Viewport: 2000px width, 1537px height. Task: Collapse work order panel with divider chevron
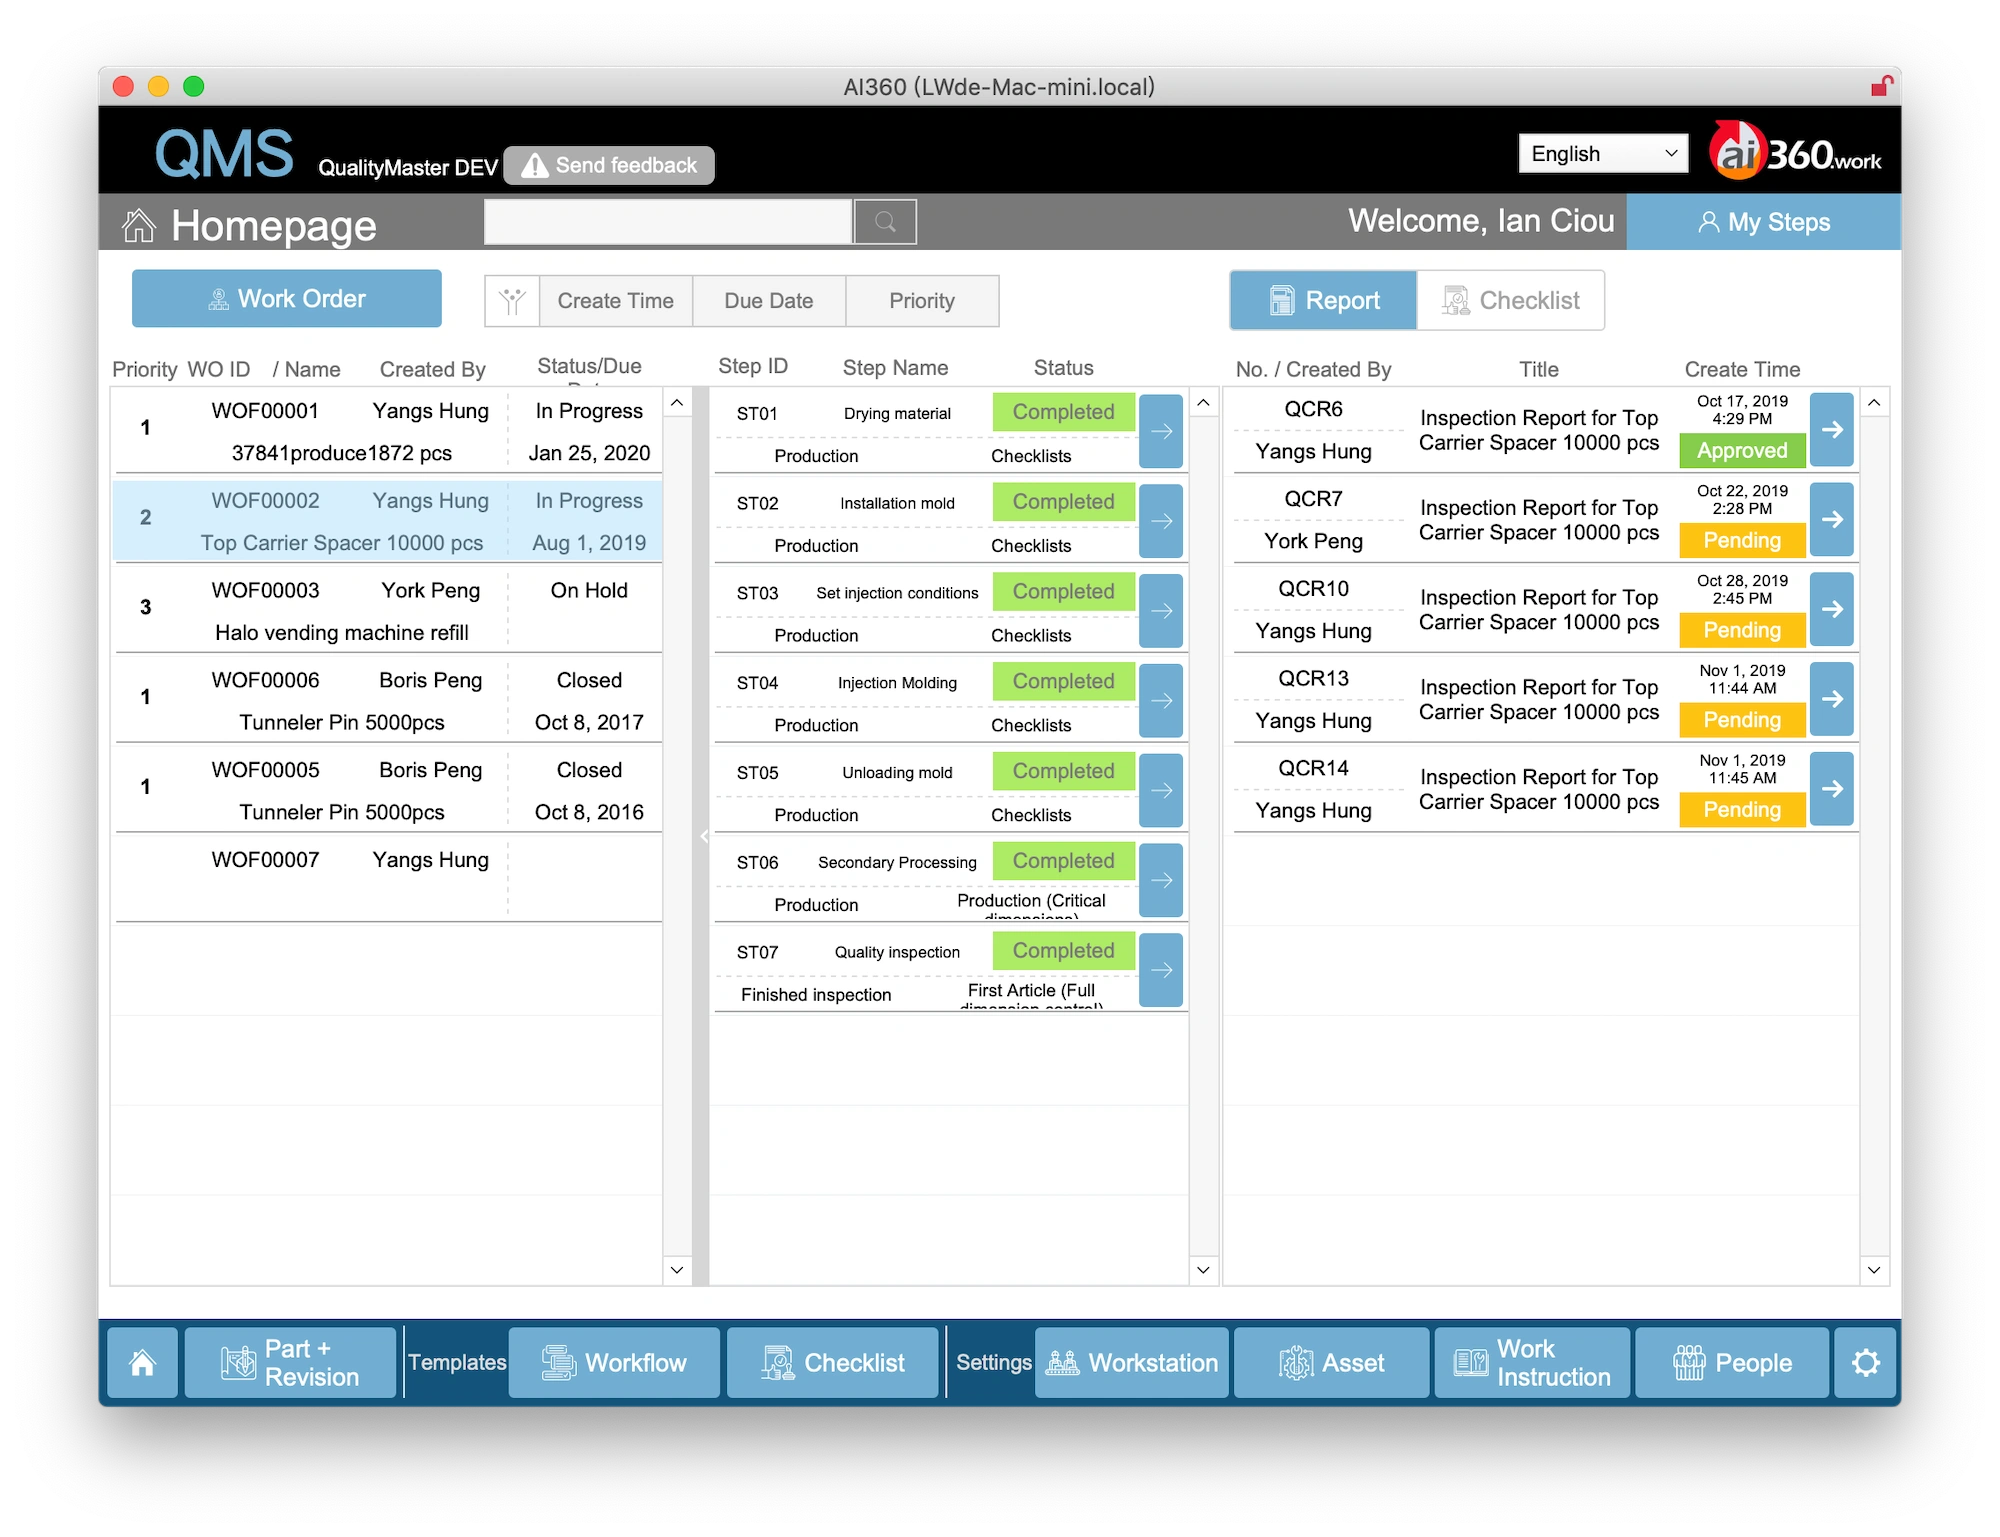[703, 836]
